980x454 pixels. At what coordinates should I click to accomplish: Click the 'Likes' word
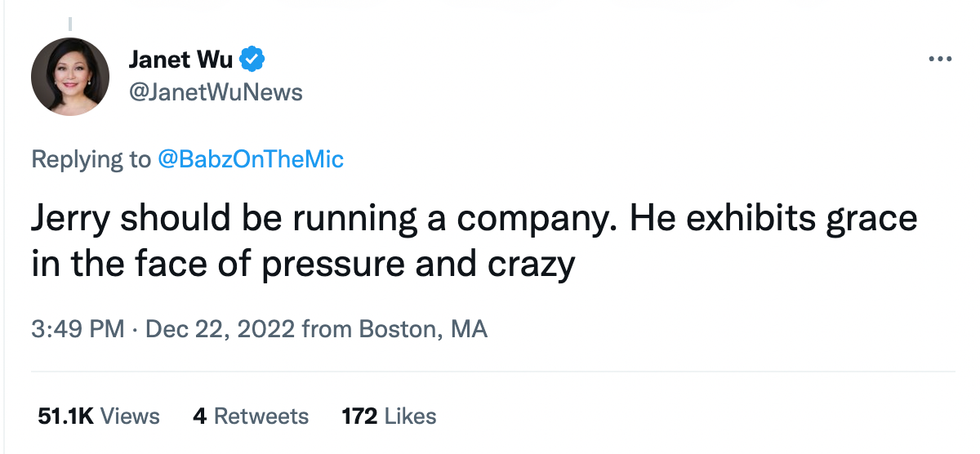(x=410, y=415)
